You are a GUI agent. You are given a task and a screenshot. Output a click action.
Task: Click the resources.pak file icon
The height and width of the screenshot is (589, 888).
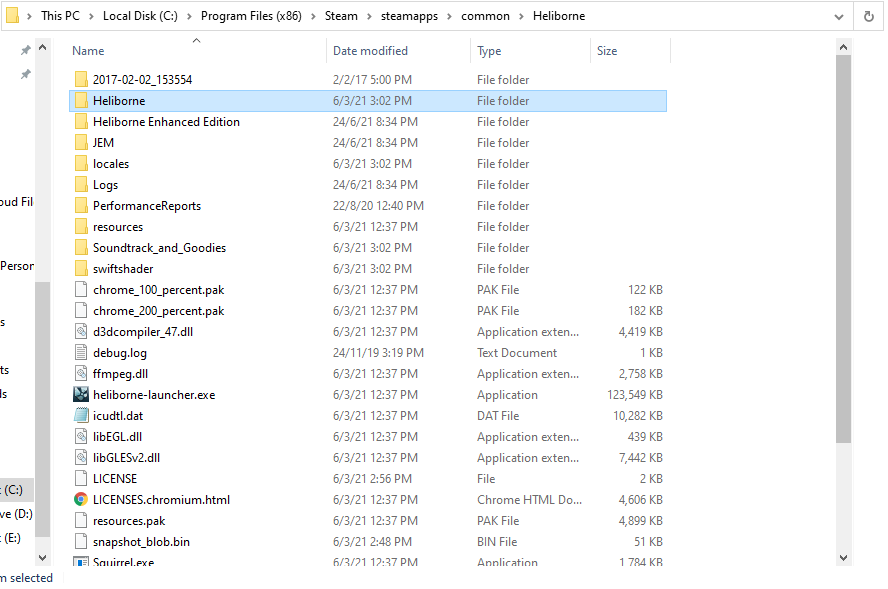coord(81,520)
